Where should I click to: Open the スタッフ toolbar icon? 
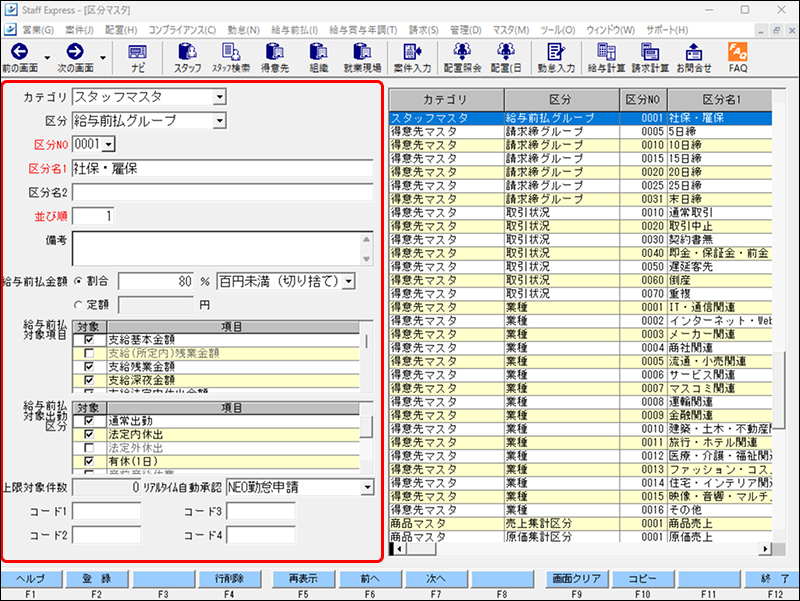(x=187, y=53)
